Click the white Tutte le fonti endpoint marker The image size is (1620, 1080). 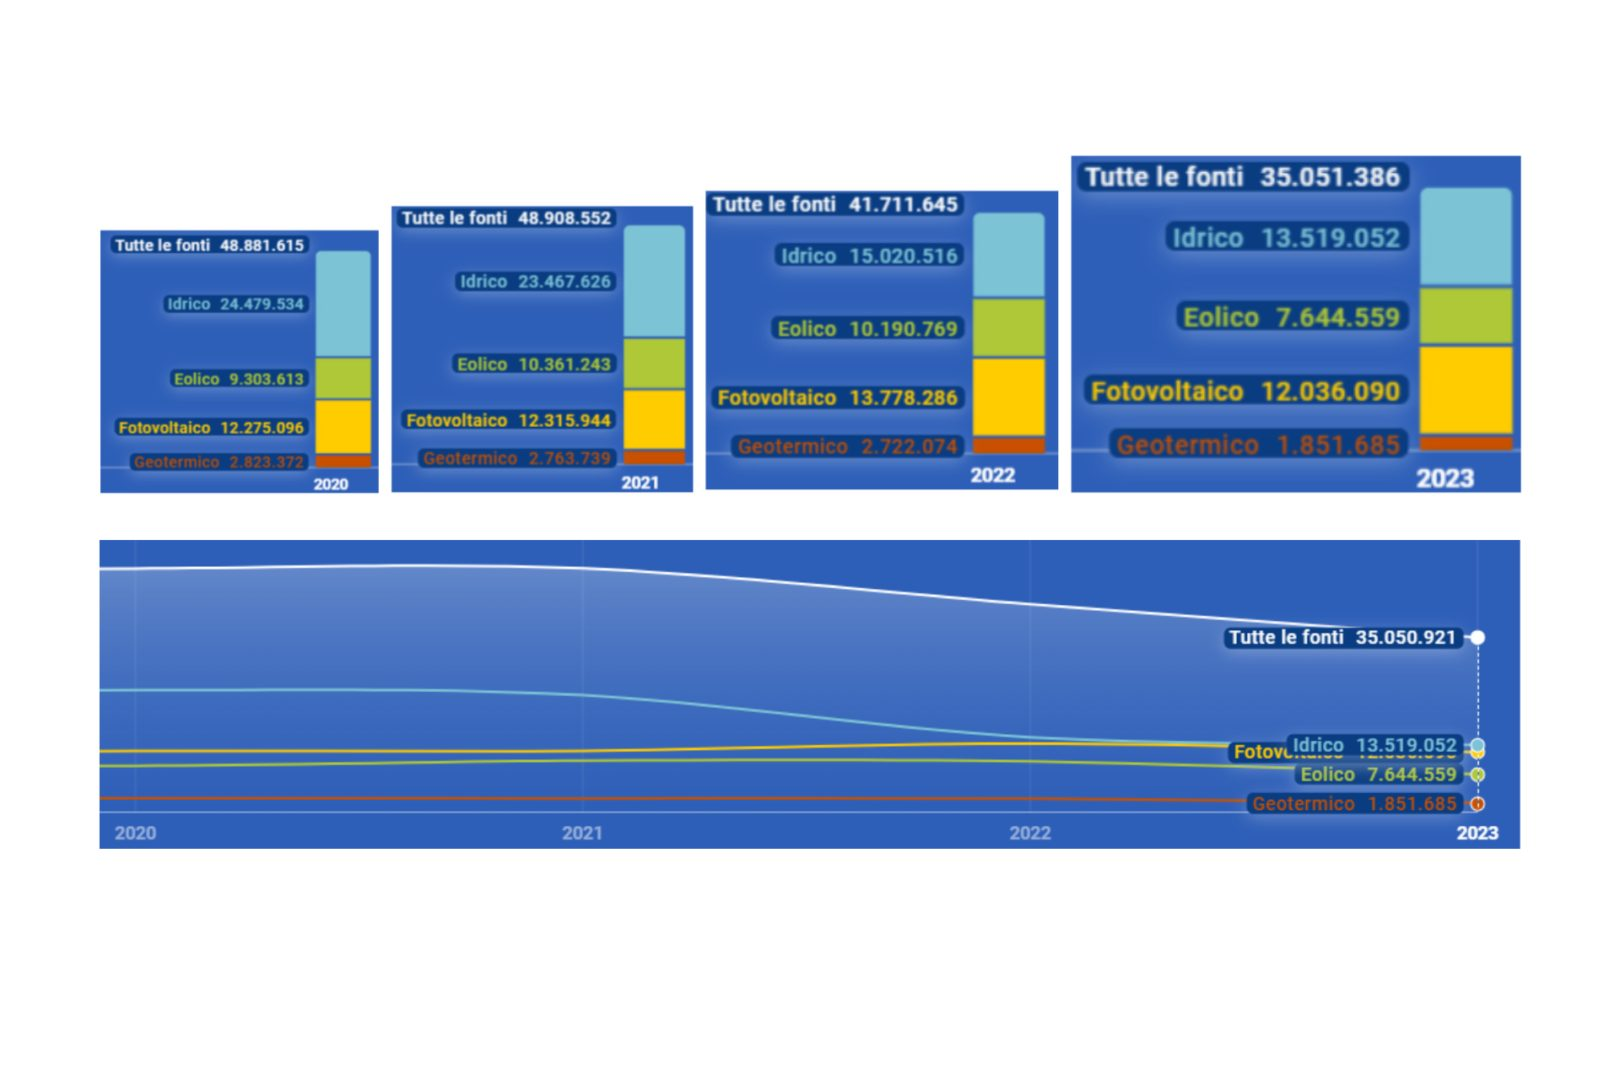(x=1477, y=638)
